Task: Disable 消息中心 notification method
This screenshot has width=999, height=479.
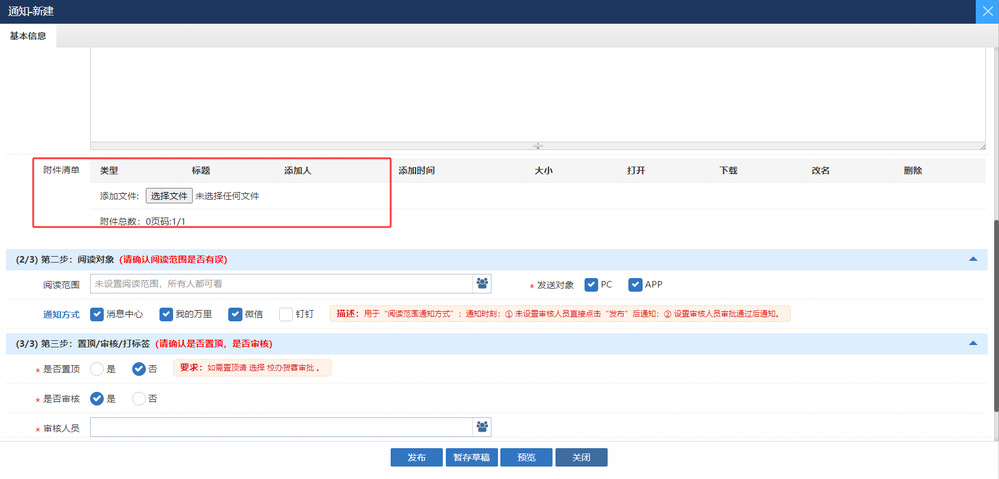Action: pos(97,314)
